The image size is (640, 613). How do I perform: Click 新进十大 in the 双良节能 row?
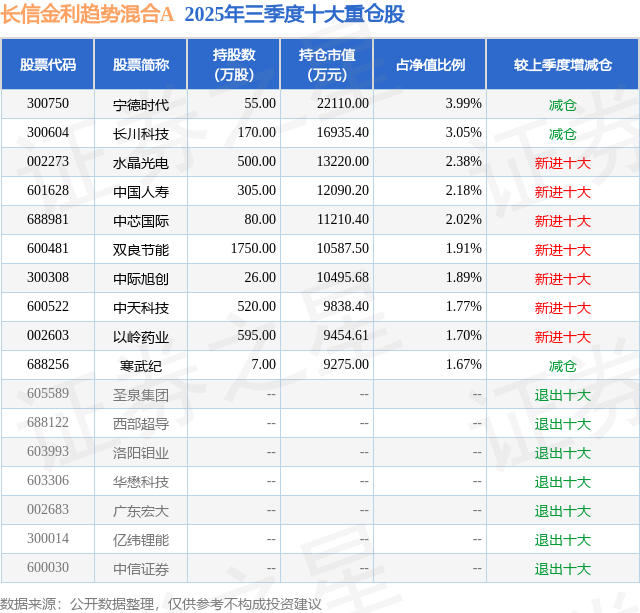click(562, 250)
